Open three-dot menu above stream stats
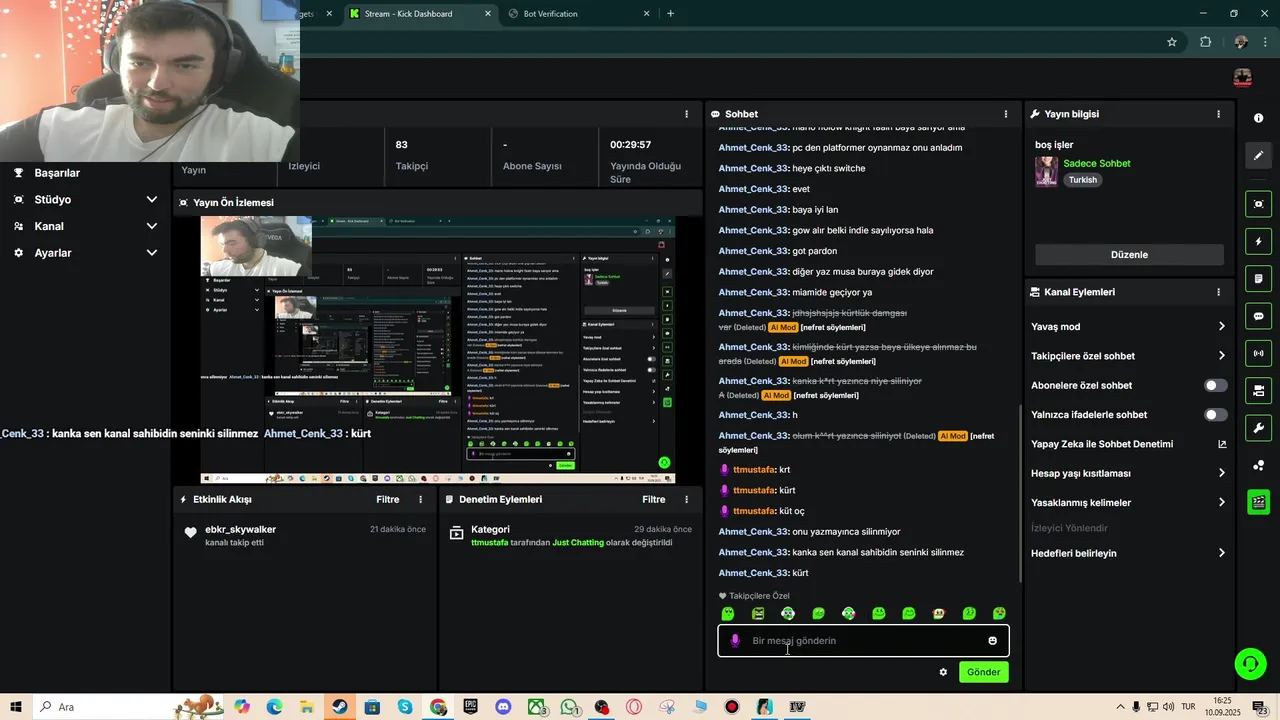Image resolution: width=1280 pixels, height=720 pixels. click(686, 114)
